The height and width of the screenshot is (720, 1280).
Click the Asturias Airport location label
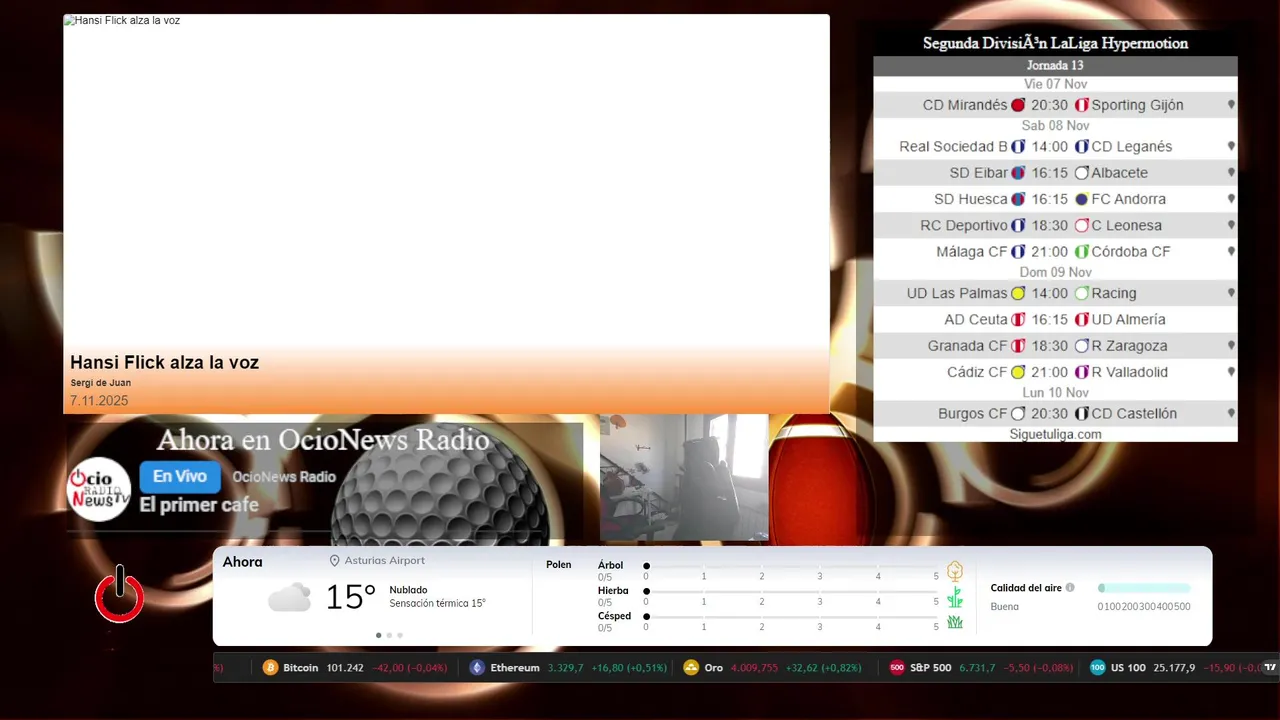click(x=385, y=561)
